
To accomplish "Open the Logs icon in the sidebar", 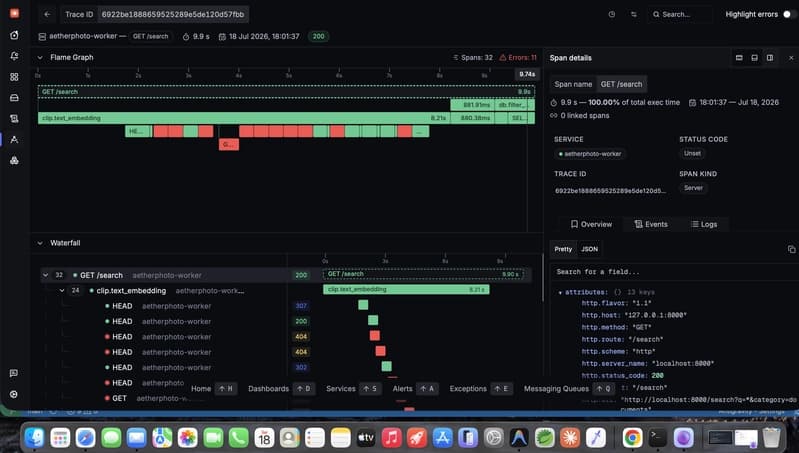I will [14, 118].
